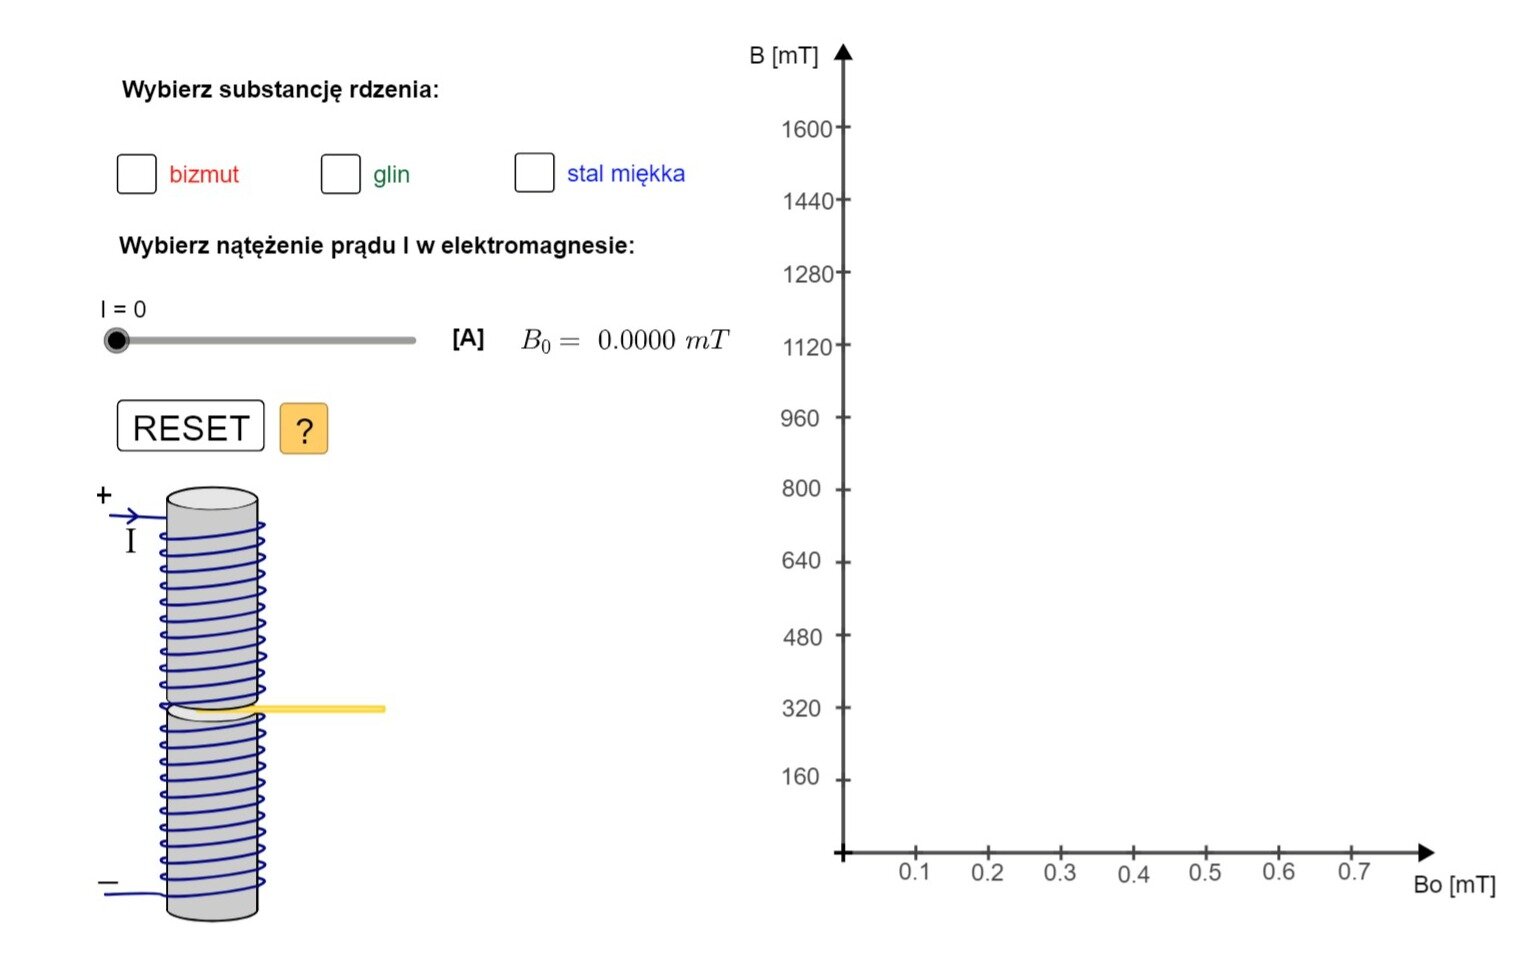The width and height of the screenshot is (1540, 963).
Task: Click the right end of the current slider track
Action: (x=411, y=341)
